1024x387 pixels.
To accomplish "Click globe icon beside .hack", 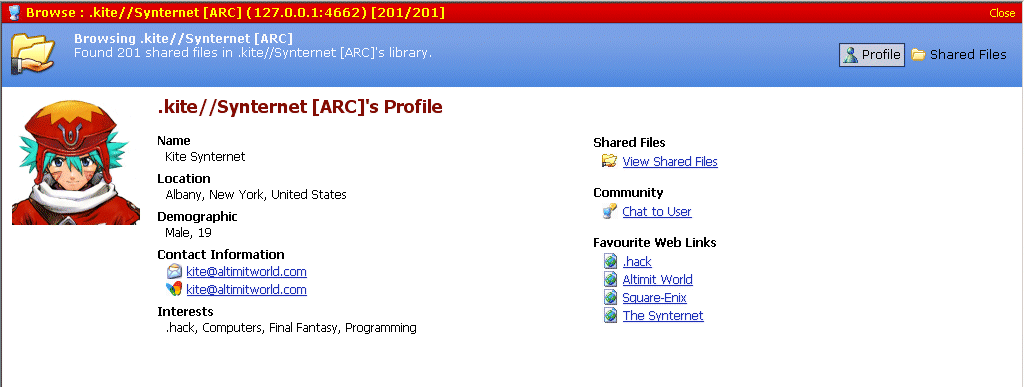I will coord(611,262).
